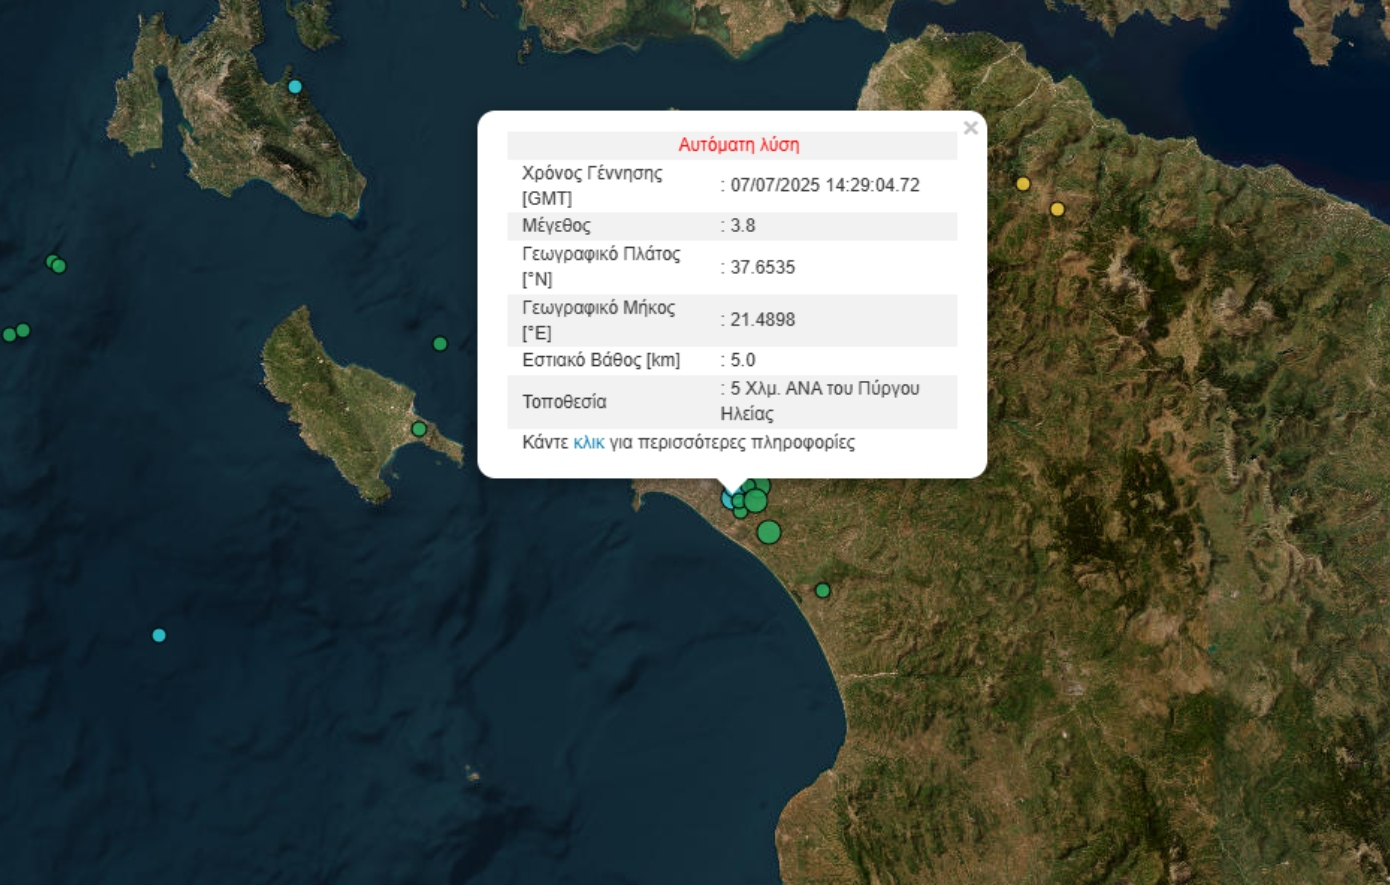
Task: Select the large green earthquake marker near Pyrgos
Action: pyautogui.click(x=767, y=533)
